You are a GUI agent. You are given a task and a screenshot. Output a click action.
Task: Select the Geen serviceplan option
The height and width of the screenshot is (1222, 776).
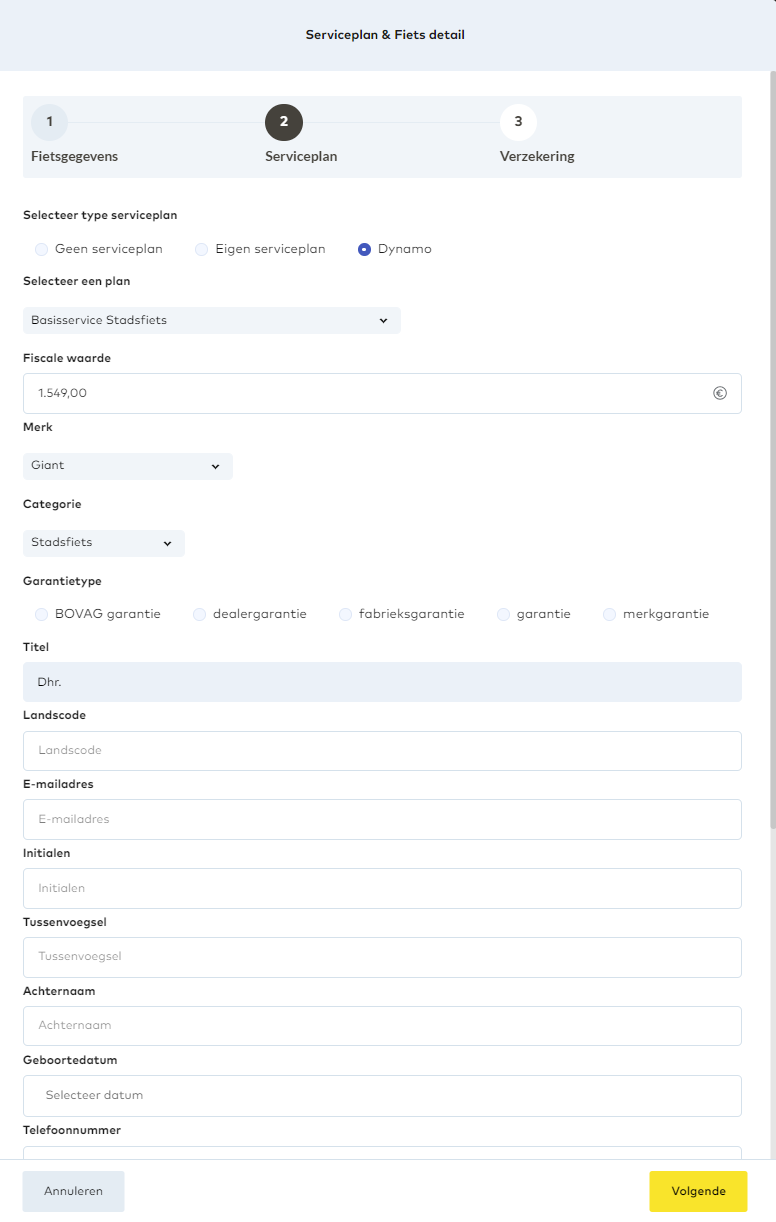coord(42,249)
